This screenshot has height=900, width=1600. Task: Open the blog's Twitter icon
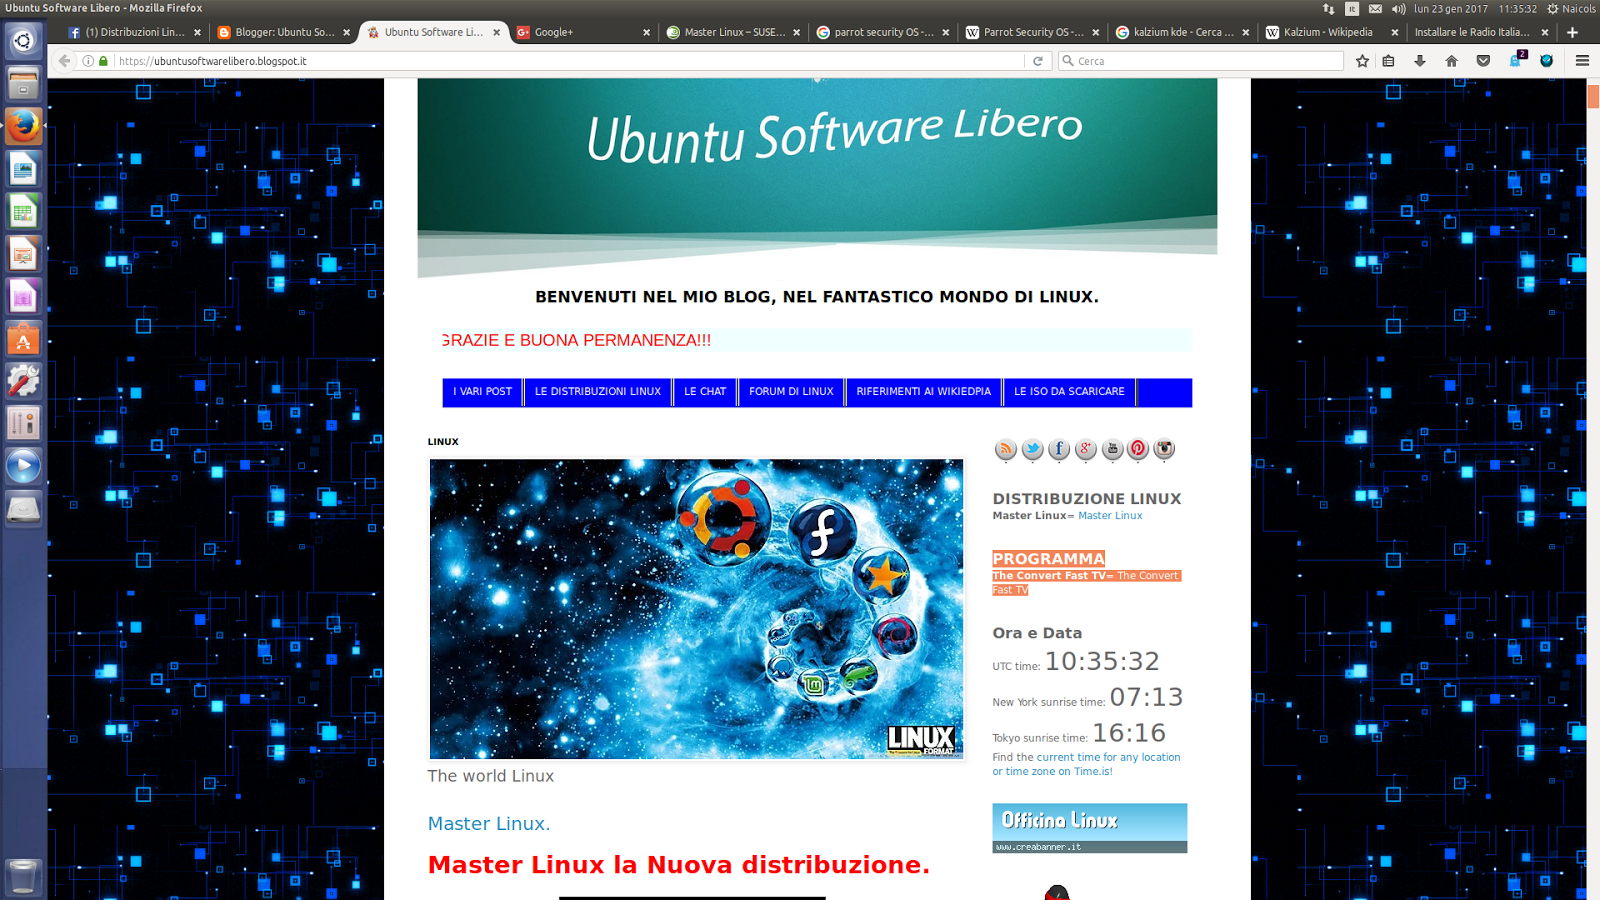[1032, 449]
